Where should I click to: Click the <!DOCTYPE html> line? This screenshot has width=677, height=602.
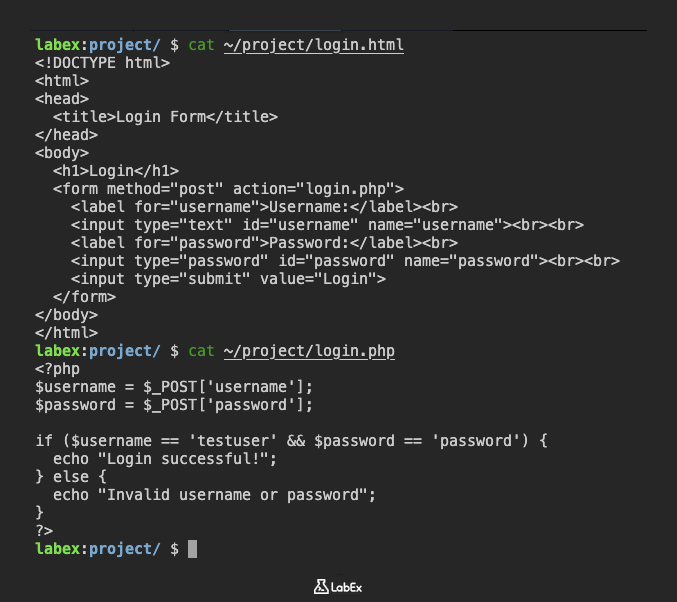(102, 63)
